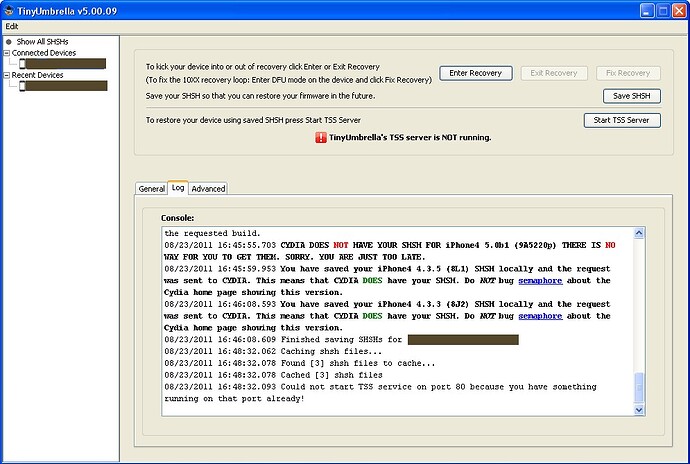The image size is (690, 464).
Task: Open semaphore link in the 4.3.3 message
Action: [x=540, y=316]
